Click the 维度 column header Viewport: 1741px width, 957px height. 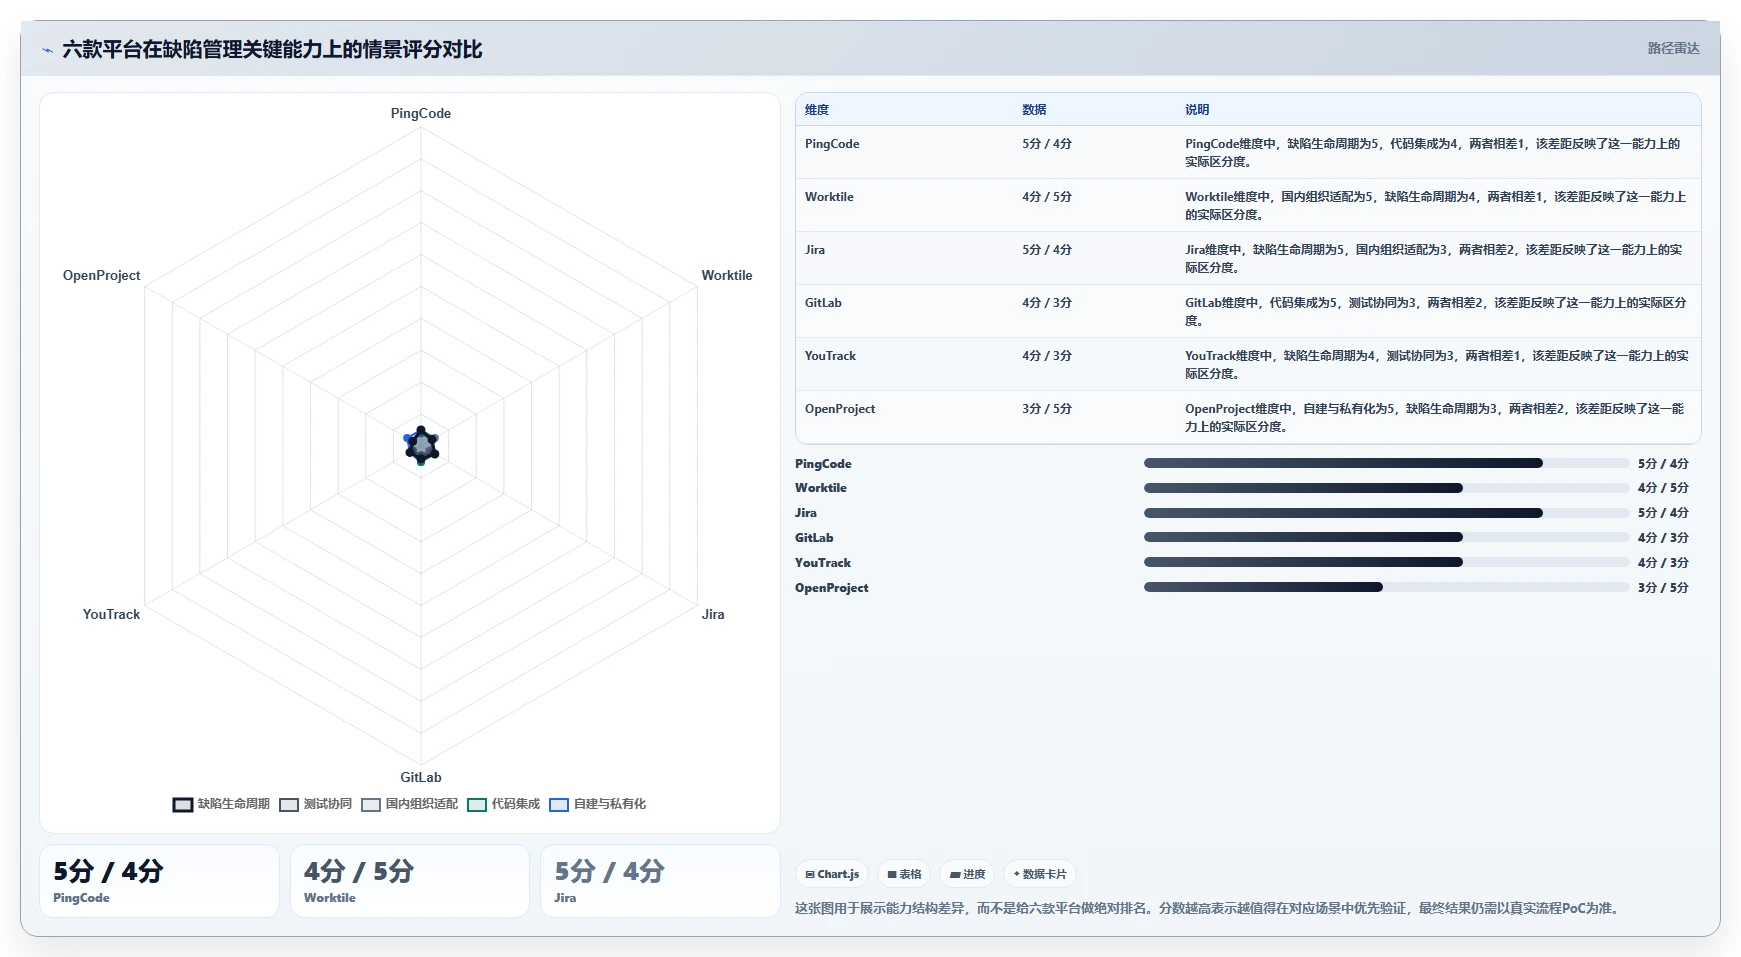coord(817,110)
